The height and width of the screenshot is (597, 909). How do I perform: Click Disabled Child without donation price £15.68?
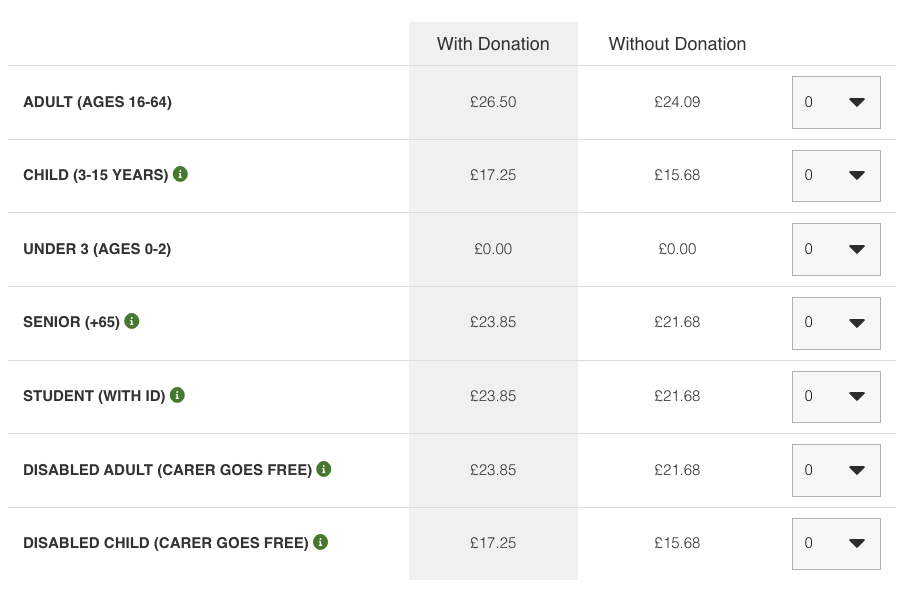(x=677, y=543)
